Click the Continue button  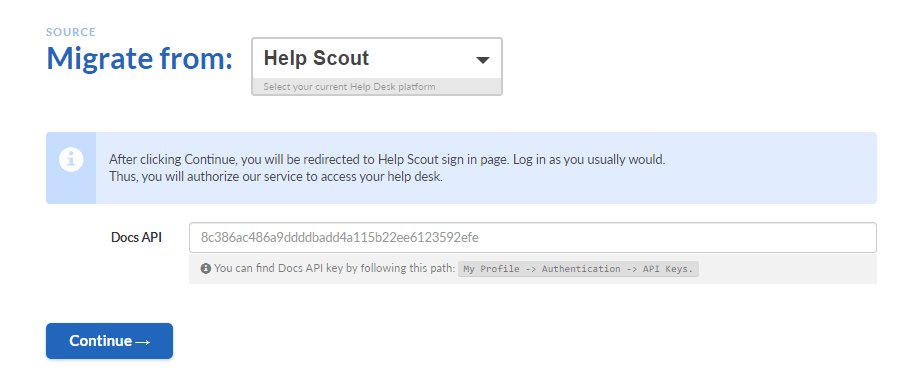[110, 341]
